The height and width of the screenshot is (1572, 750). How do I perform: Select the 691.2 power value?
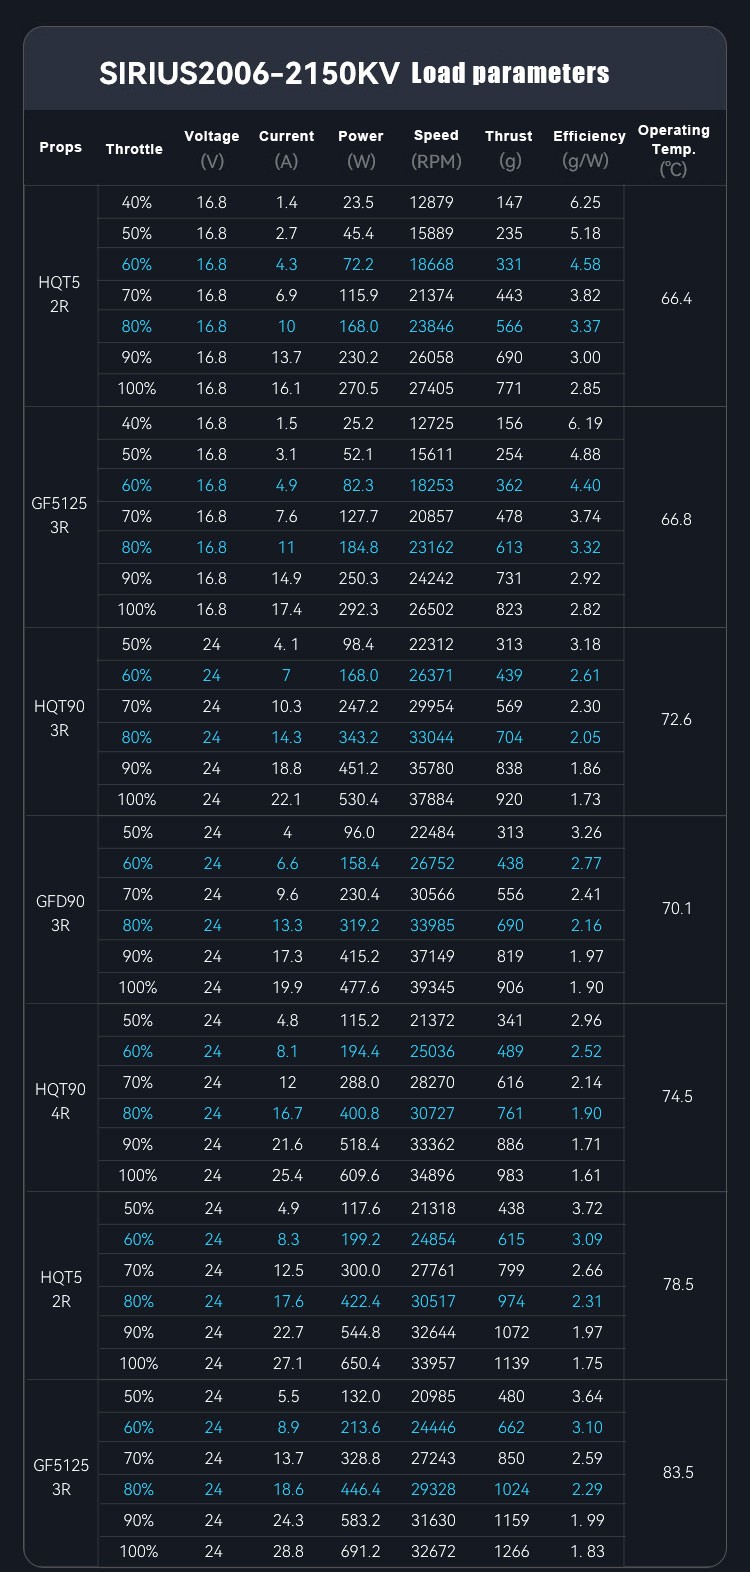(x=361, y=1551)
